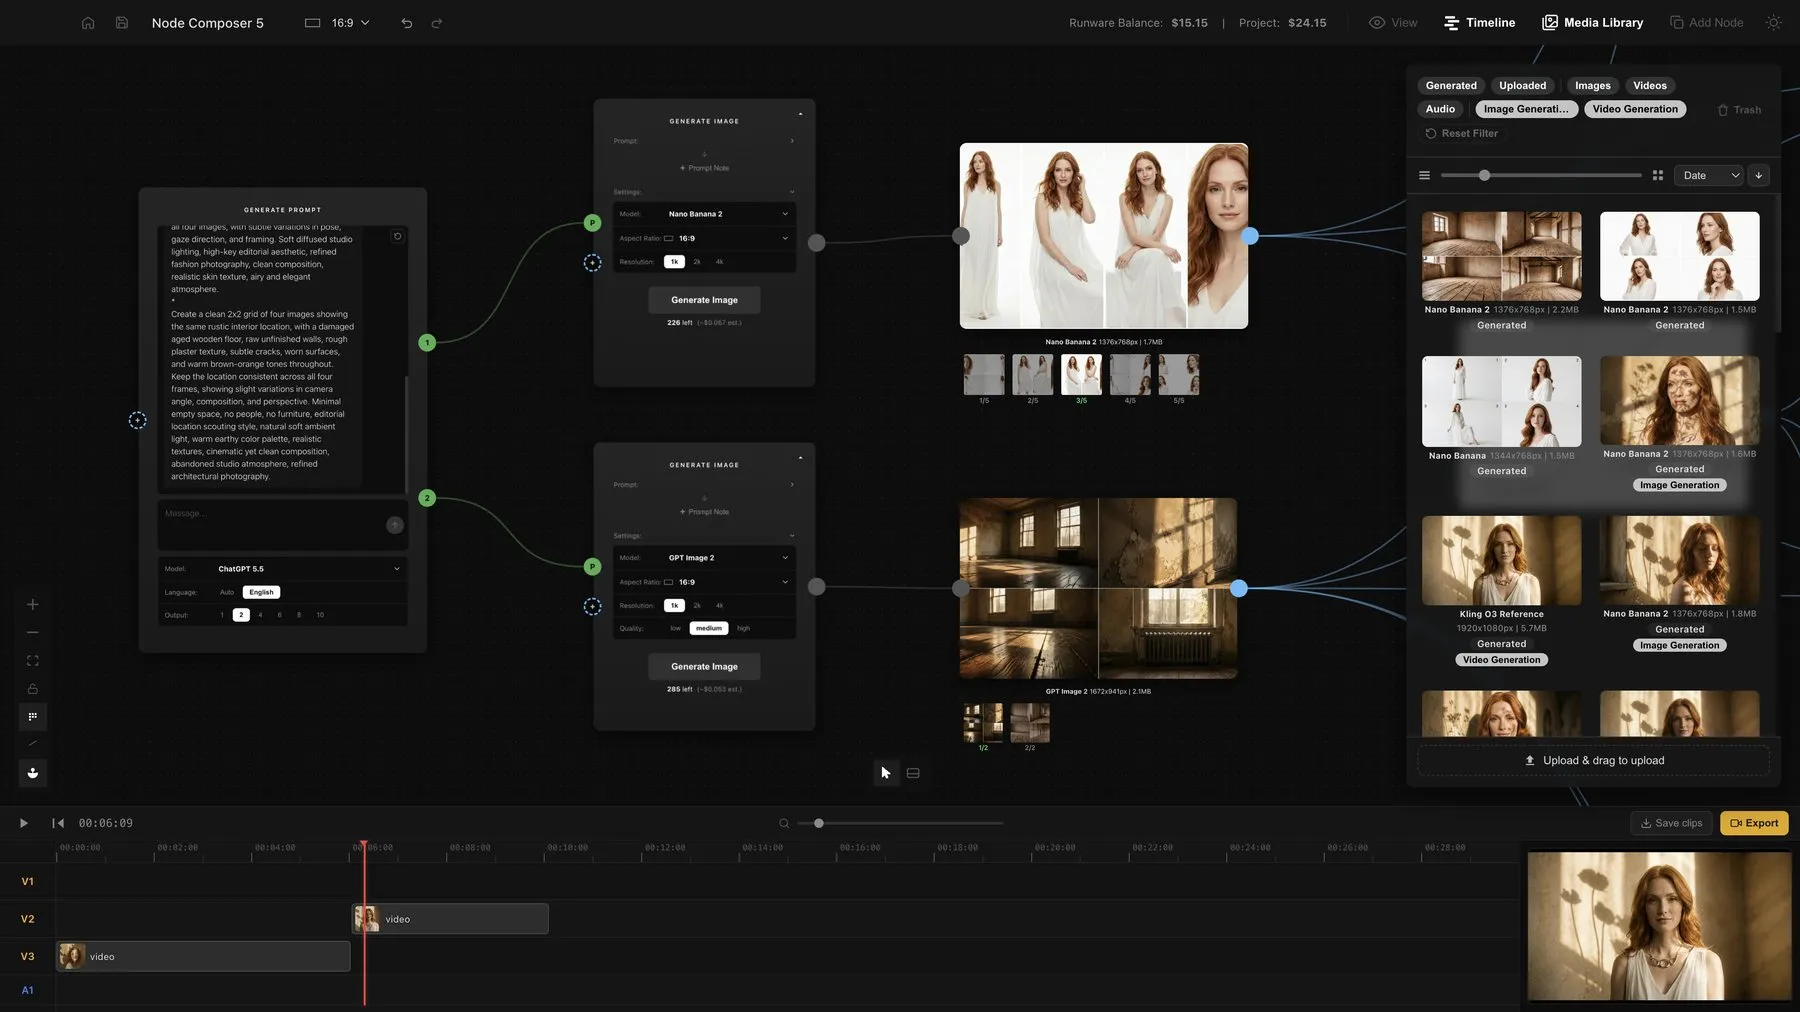
Task: Toggle the dot grid snapping icon
Action: tap(33, 716)
